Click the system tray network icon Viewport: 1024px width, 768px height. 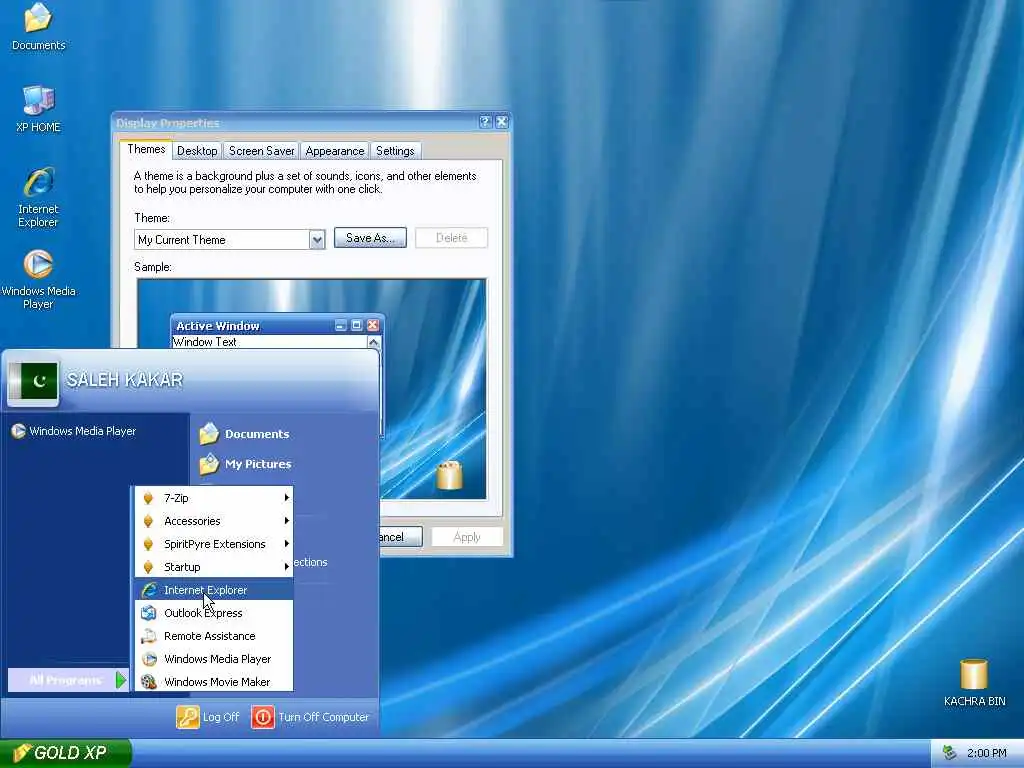(950, 753)
